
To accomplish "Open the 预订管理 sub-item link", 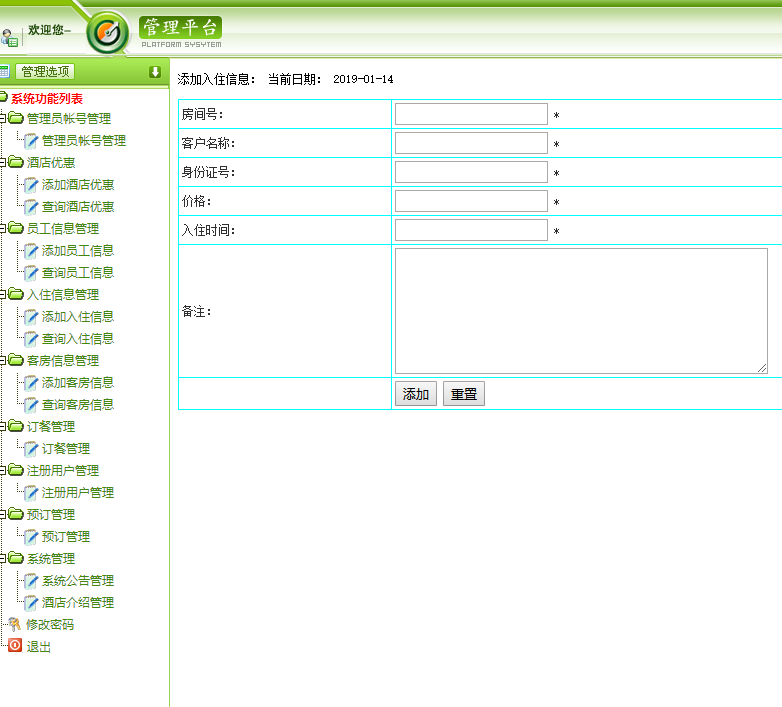I will click(66, 536).
